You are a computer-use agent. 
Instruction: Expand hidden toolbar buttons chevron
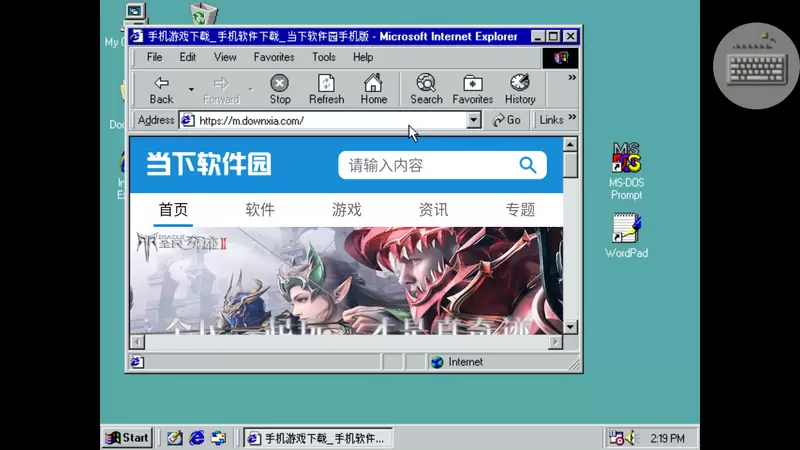pos(572,78)
